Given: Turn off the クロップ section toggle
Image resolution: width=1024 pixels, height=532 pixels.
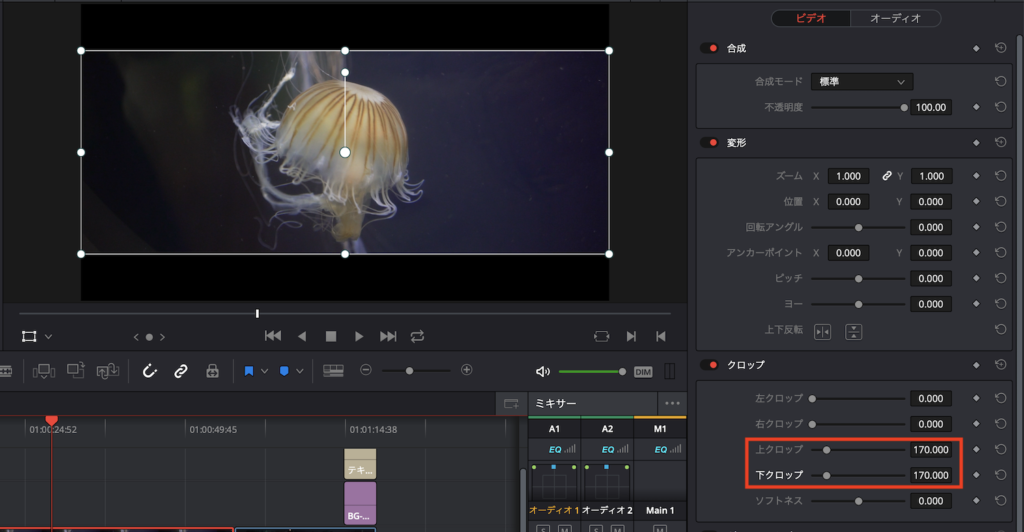Looking at the screenshot, I should pyautogui.click(x=711, y=365).
